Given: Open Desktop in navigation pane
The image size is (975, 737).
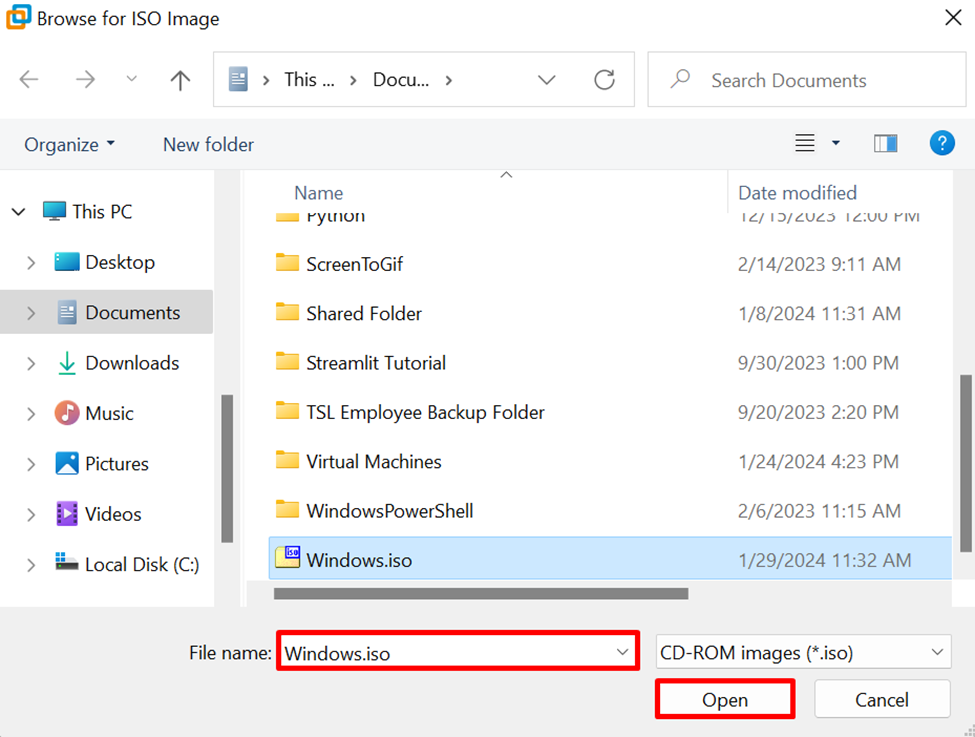Looking at the screenshot, I should coord(120,262).
